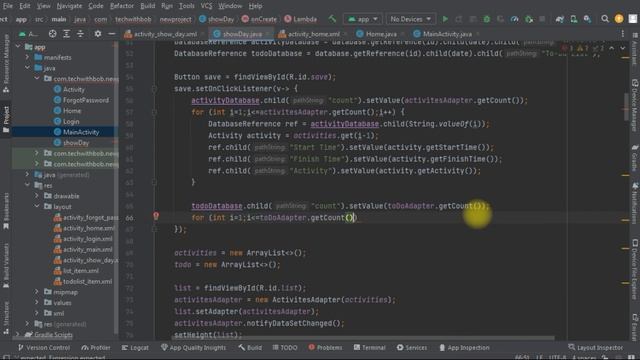The image size is (640, 360).
Task: Open Device File Explorer right sidebar
Action: click(635, 269)
